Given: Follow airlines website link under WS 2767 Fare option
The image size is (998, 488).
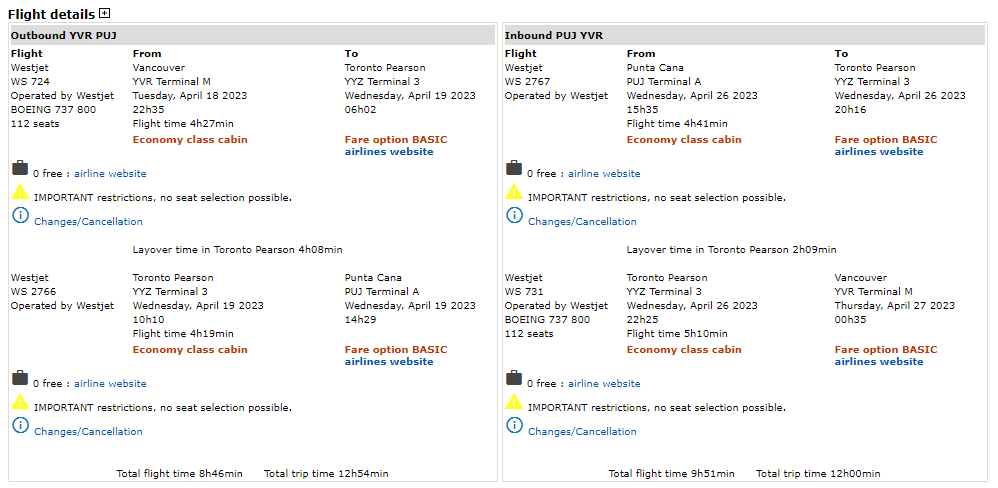Looking at the screenshot, I should (879, 152).
